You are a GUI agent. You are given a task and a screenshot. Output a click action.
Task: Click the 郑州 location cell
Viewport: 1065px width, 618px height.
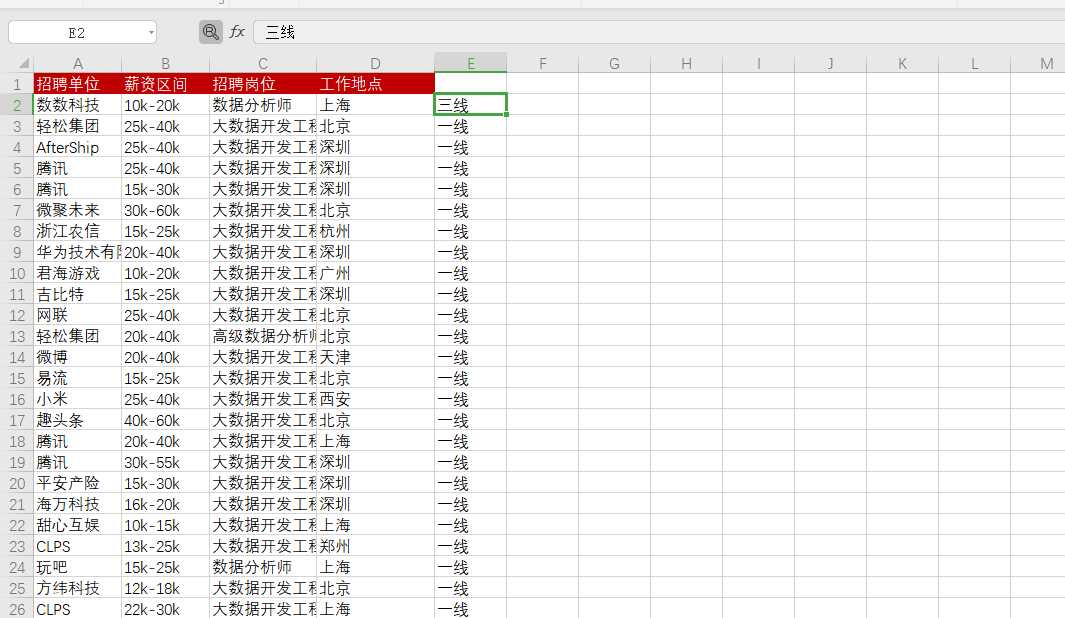click(x=376, y=546)
